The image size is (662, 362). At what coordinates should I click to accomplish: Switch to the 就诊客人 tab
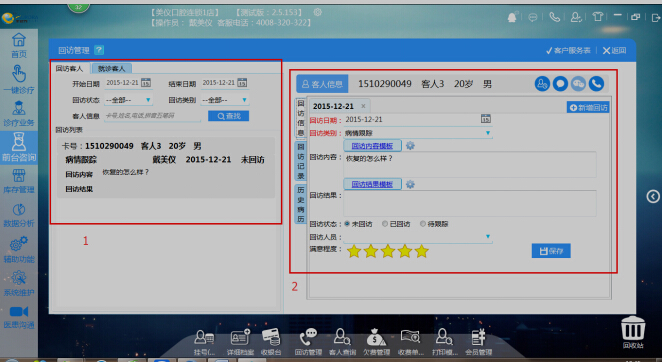111,68
